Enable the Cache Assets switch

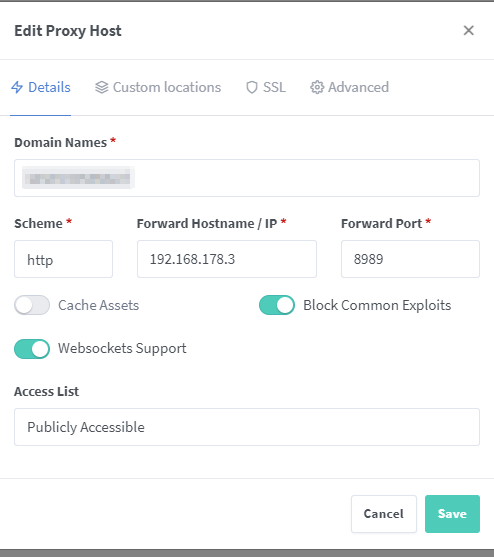click(32, 305)
